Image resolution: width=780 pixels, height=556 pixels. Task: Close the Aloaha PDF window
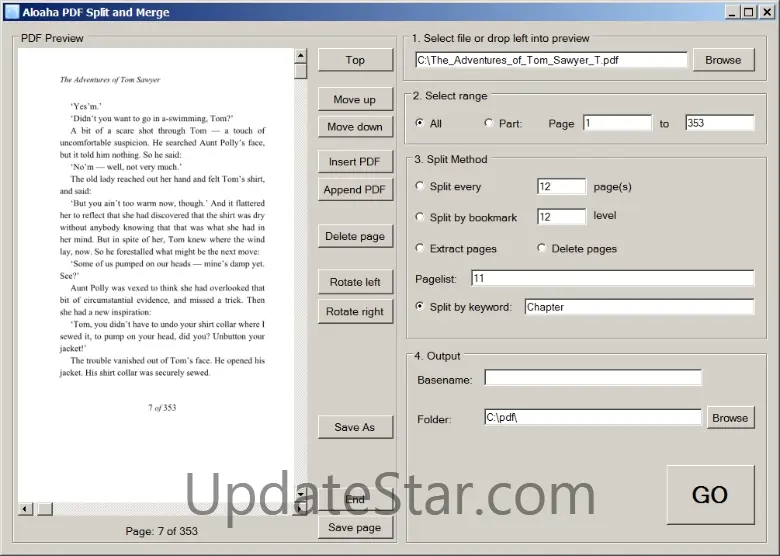coord(767,12)
